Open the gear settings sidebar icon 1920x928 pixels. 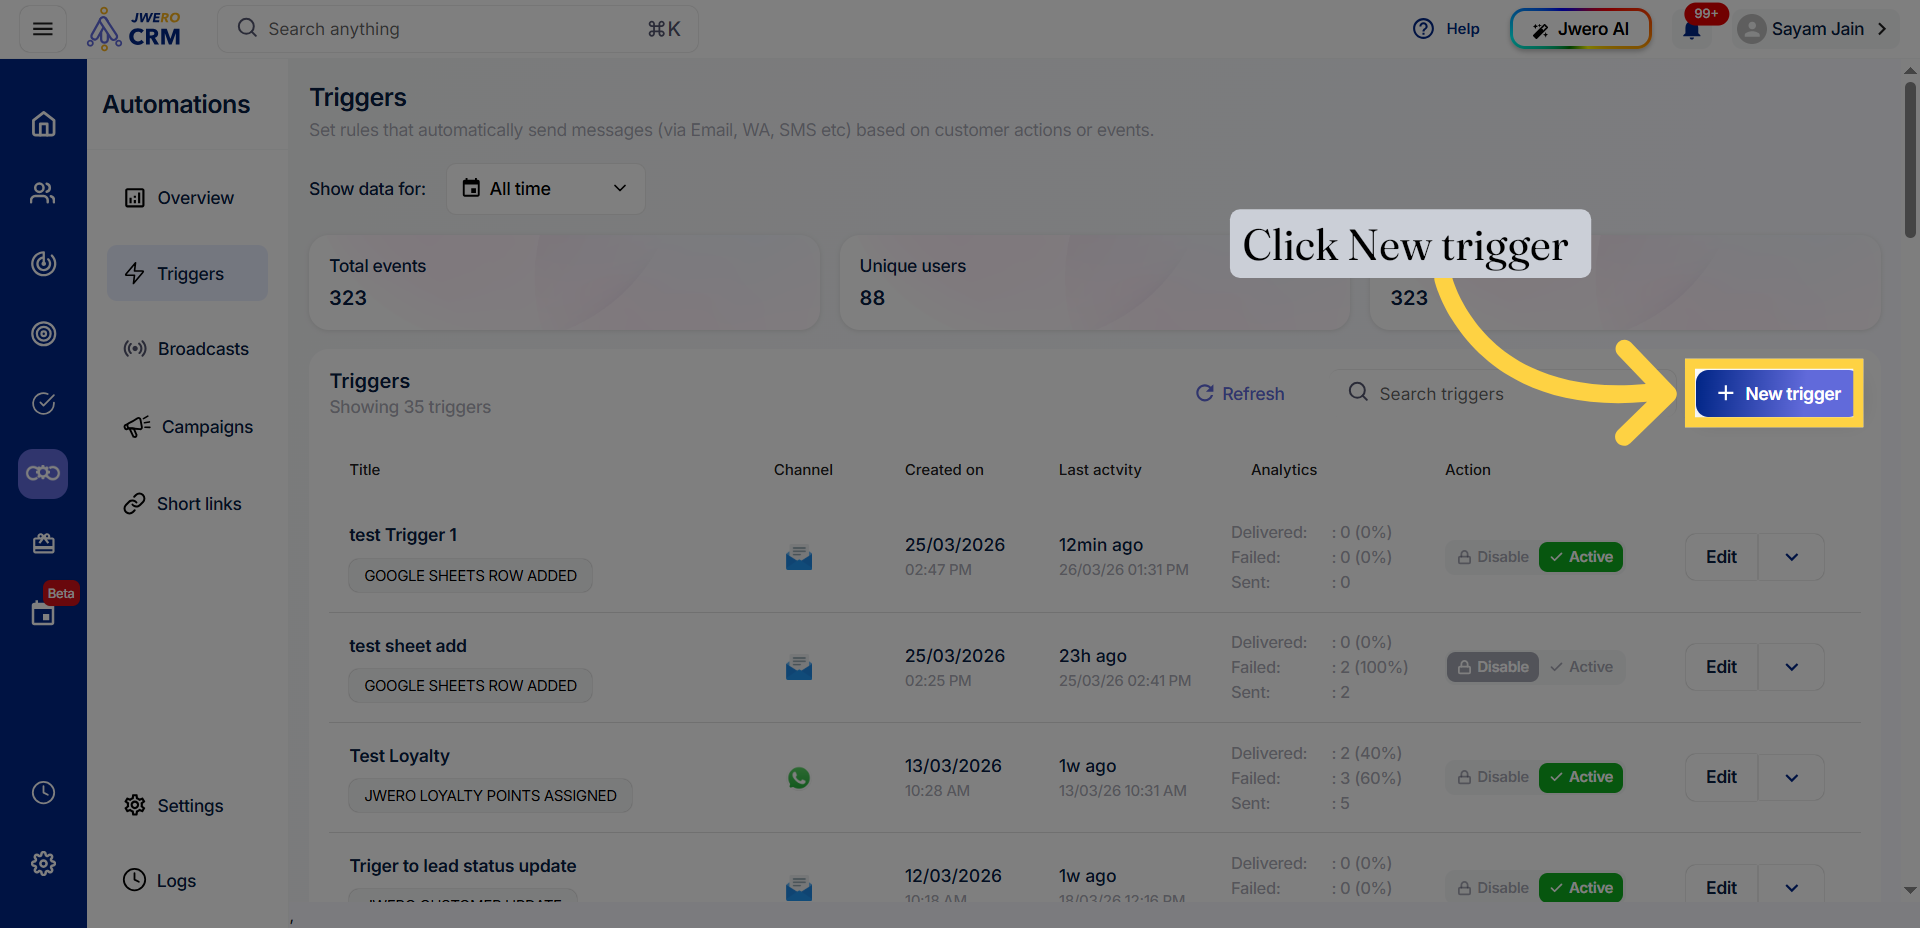click(43, 864)
